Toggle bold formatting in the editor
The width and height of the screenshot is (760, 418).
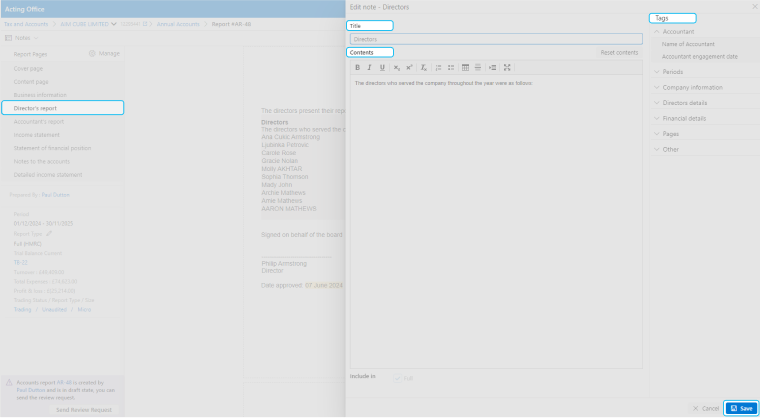(x=357, y=67)
